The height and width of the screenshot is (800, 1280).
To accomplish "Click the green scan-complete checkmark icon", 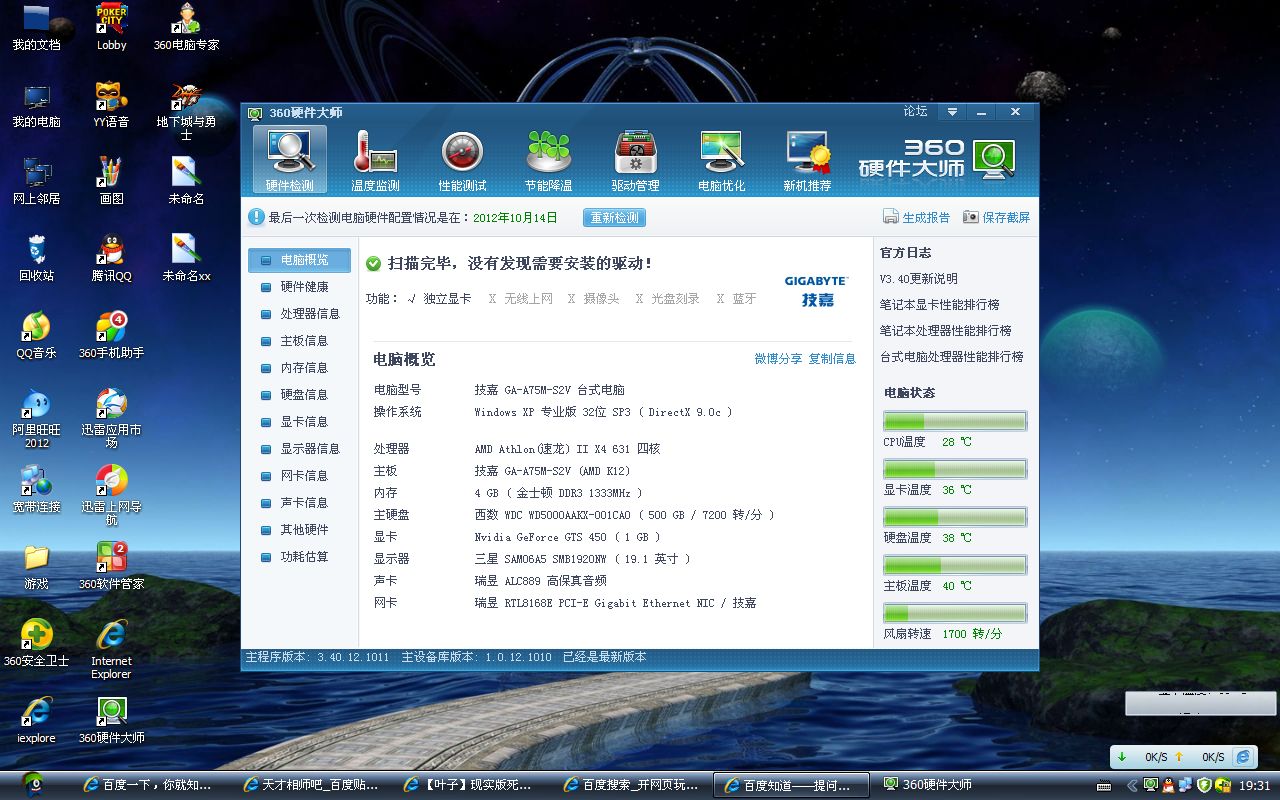I will pos(374,264).
